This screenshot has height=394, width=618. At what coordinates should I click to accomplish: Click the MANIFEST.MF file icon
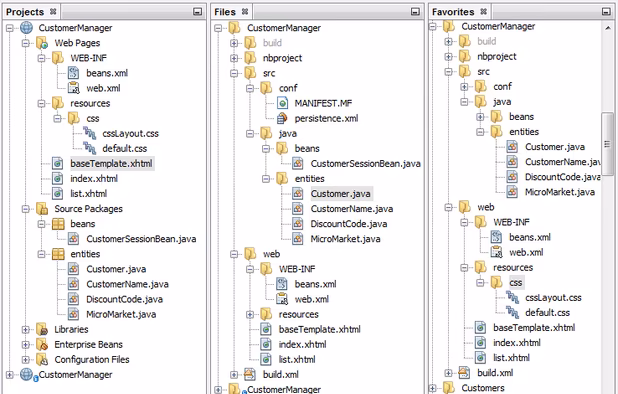(282, 103)
